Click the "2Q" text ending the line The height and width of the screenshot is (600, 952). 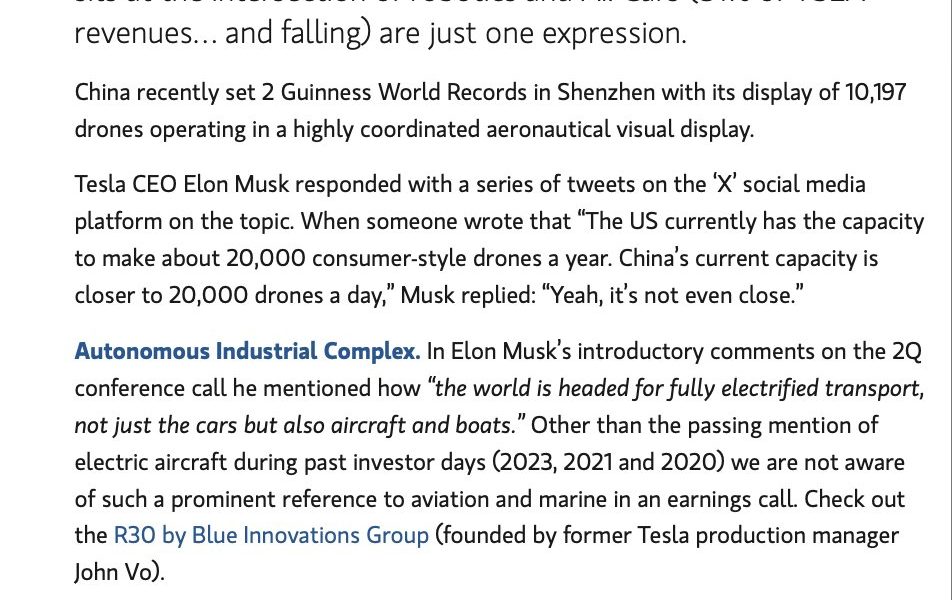[x=906, y=351]
